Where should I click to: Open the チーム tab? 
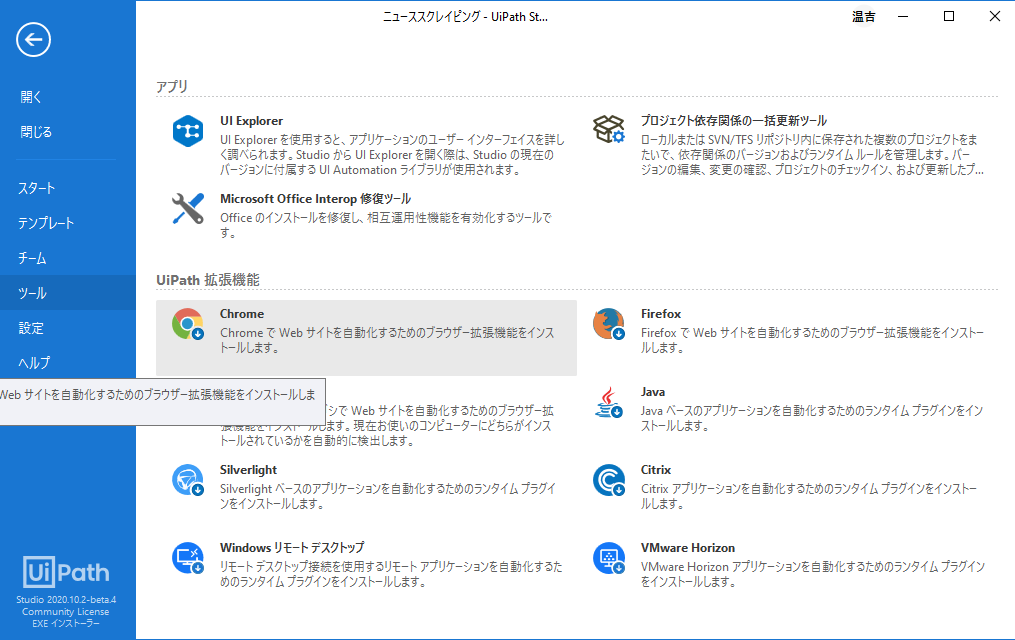[68, 258]
